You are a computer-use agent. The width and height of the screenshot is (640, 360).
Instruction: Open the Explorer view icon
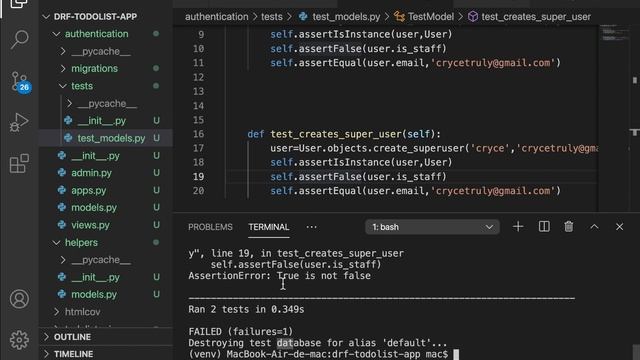[19, 4]
